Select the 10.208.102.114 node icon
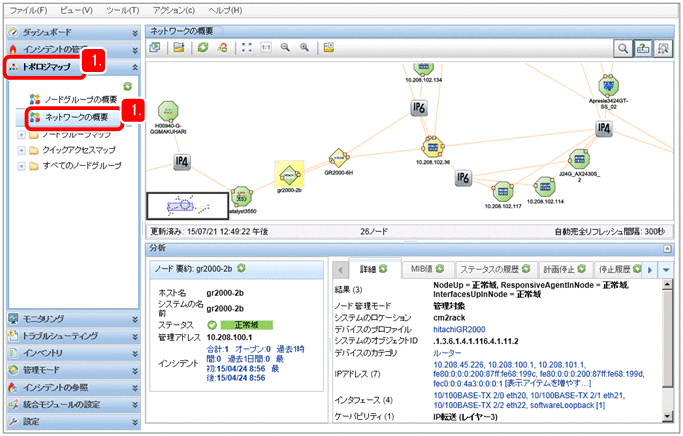The image size is (683, 436). [x=545, y=187]
